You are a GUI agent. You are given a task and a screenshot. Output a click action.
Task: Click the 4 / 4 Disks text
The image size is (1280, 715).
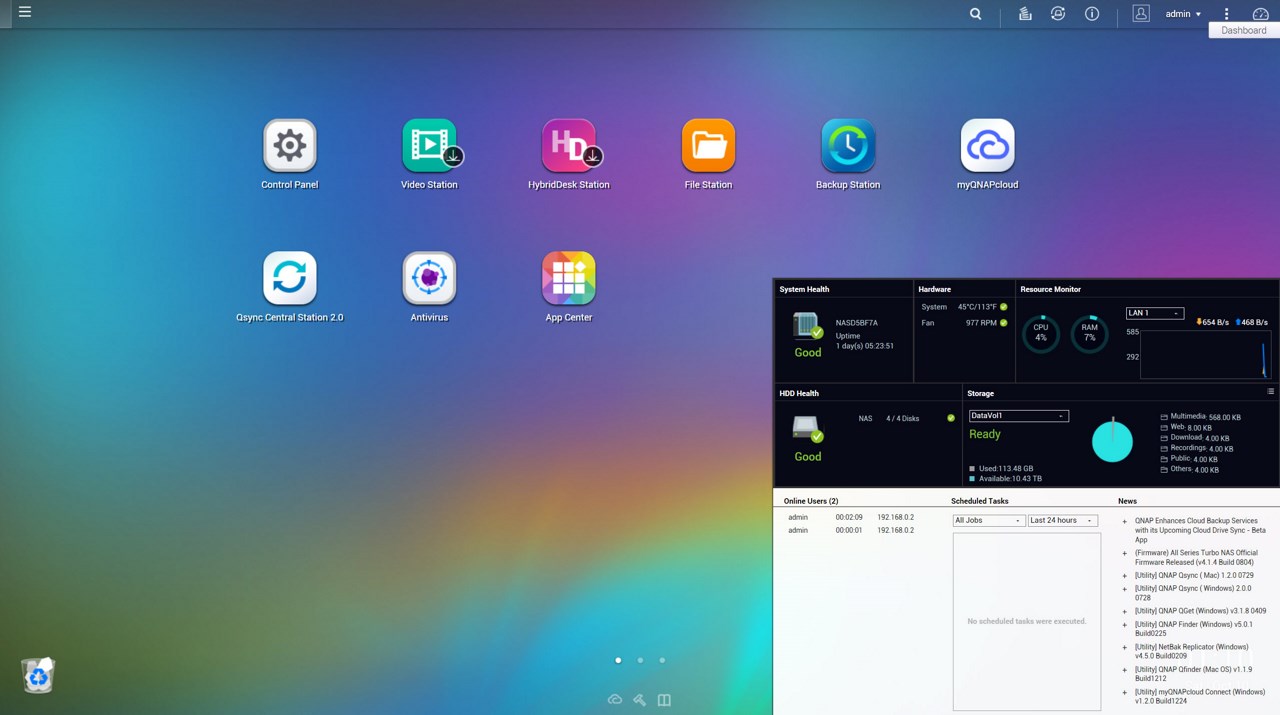point(902,418)
